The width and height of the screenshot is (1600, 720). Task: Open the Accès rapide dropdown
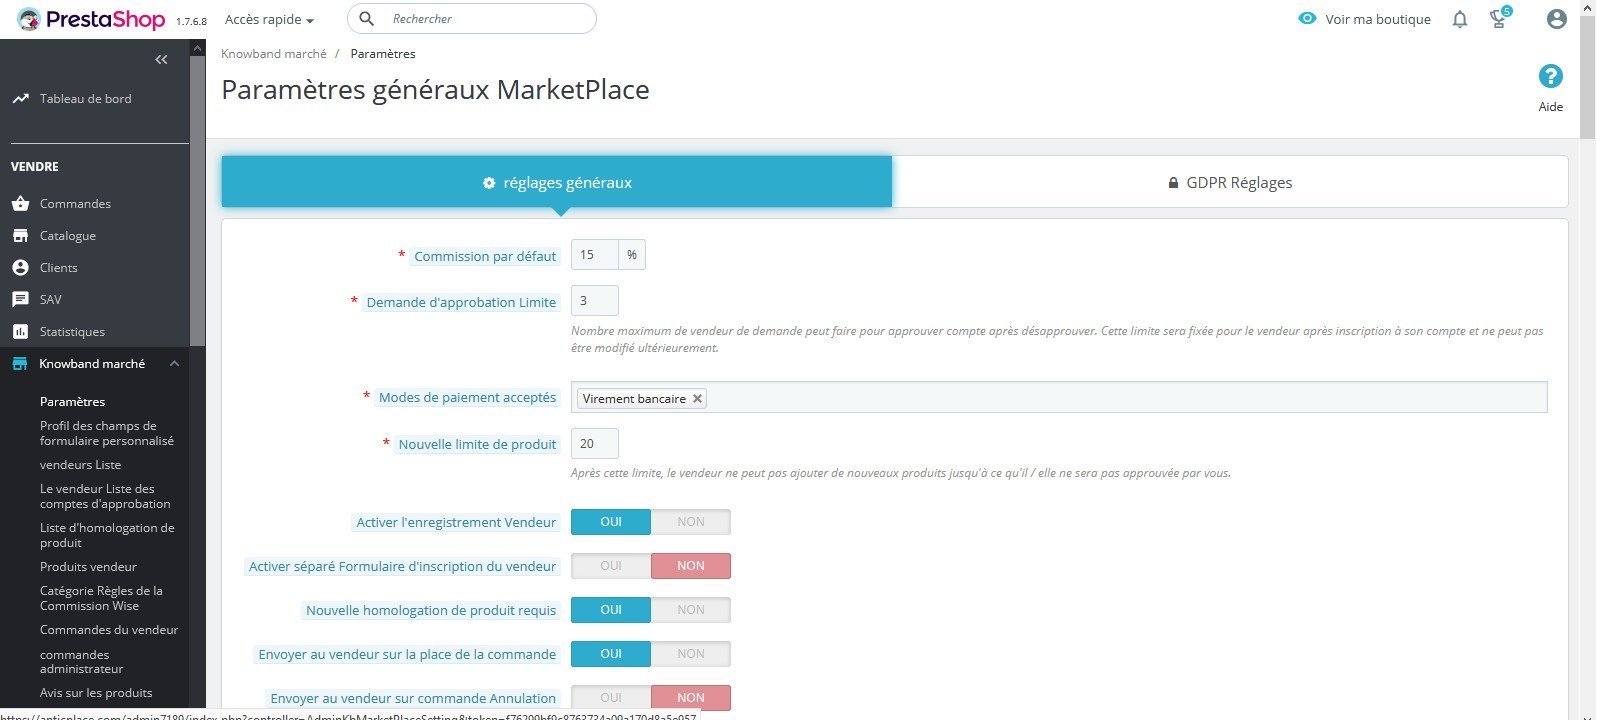click(269, 20)
